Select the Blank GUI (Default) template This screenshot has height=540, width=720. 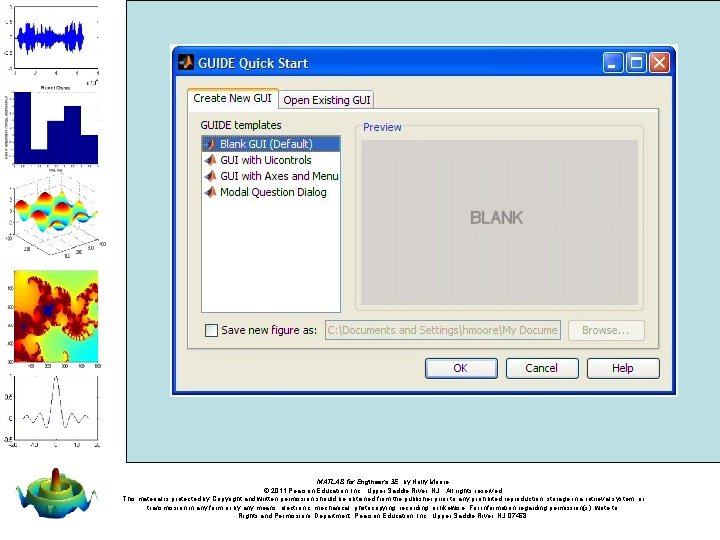coord(271,144)
